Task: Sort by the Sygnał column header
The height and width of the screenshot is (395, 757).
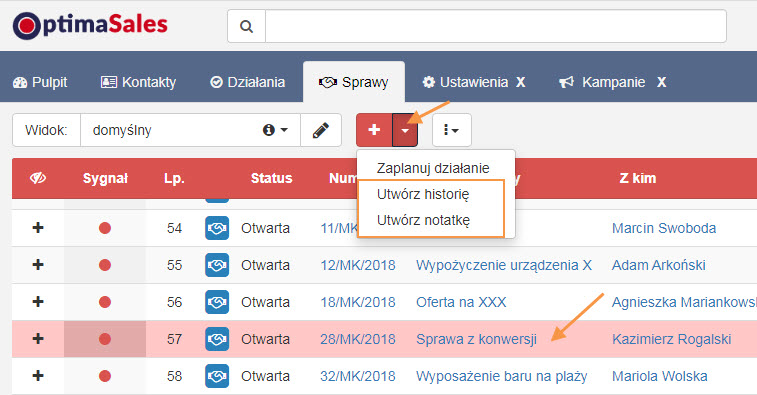Action: (x=105, y=178)
